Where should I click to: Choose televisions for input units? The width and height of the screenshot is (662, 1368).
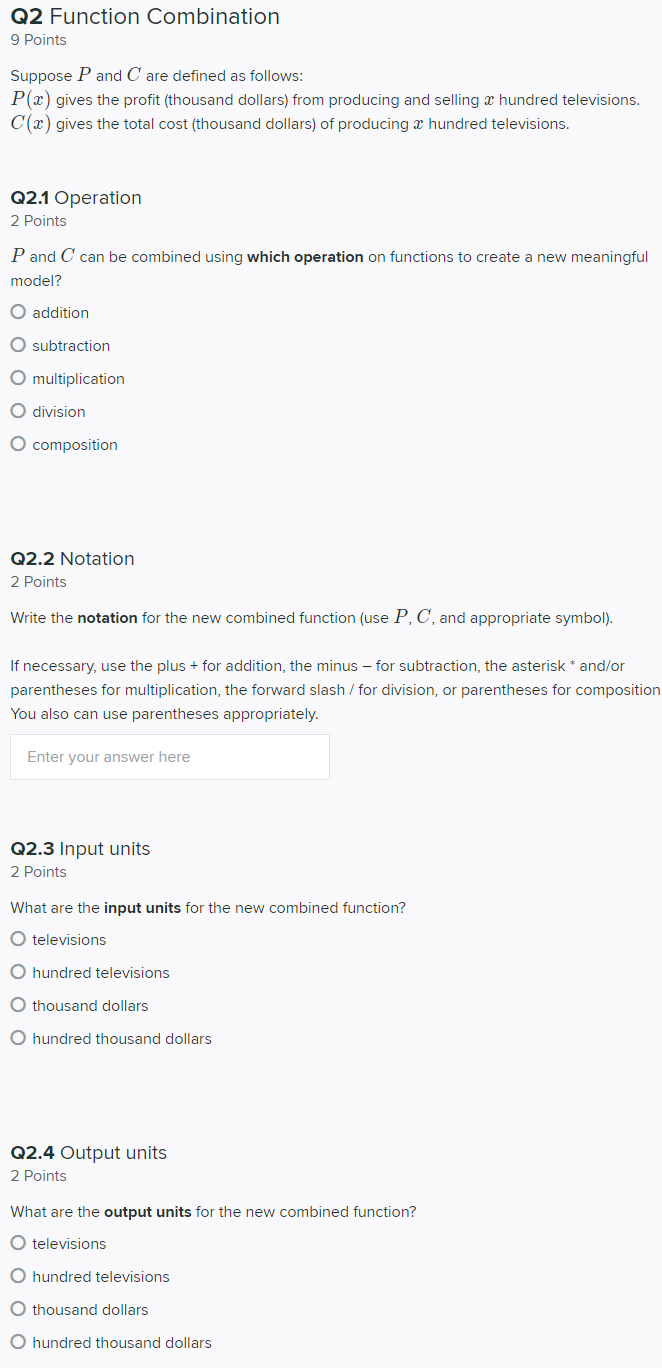[17, 939]
